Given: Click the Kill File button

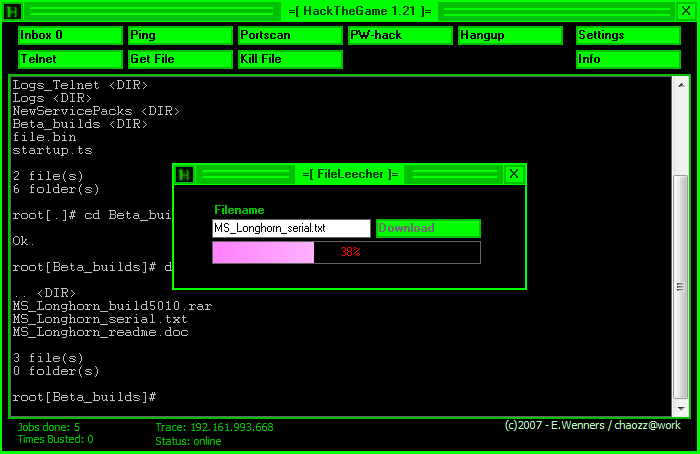Looking at the screenshot, I should pos(290,59).
